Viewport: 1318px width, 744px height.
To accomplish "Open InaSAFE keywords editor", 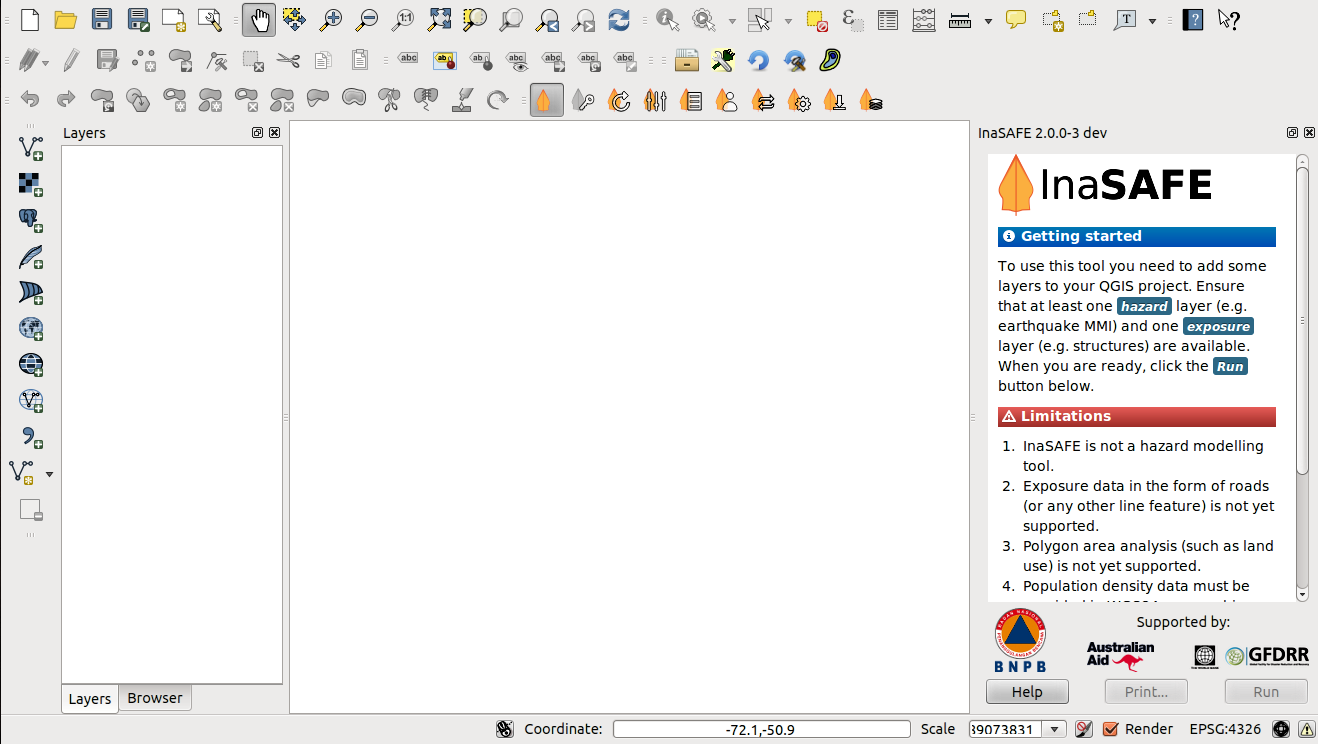I will click(583, 100).
